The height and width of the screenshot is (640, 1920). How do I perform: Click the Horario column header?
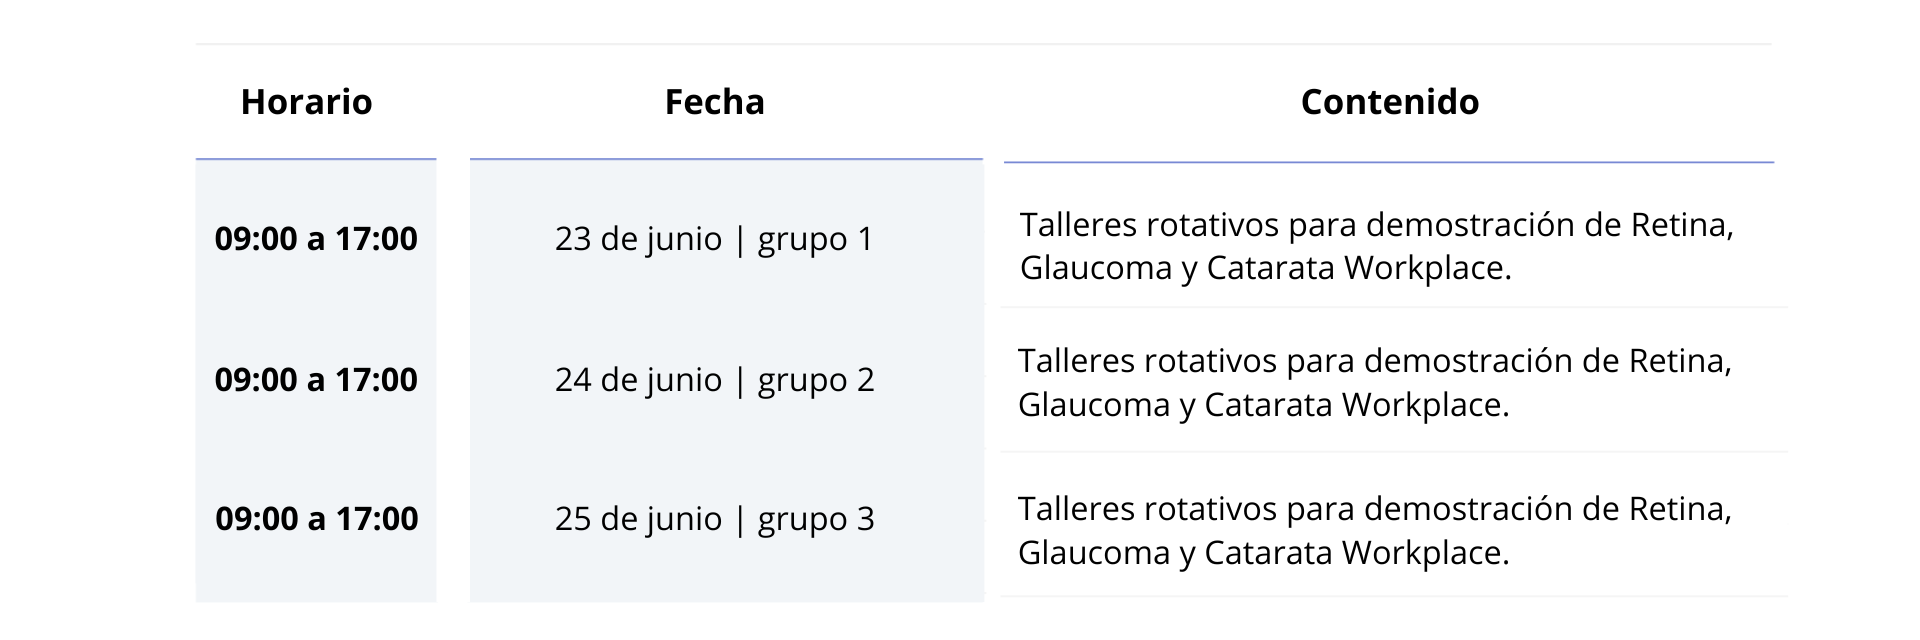click(x=306, y=102)
